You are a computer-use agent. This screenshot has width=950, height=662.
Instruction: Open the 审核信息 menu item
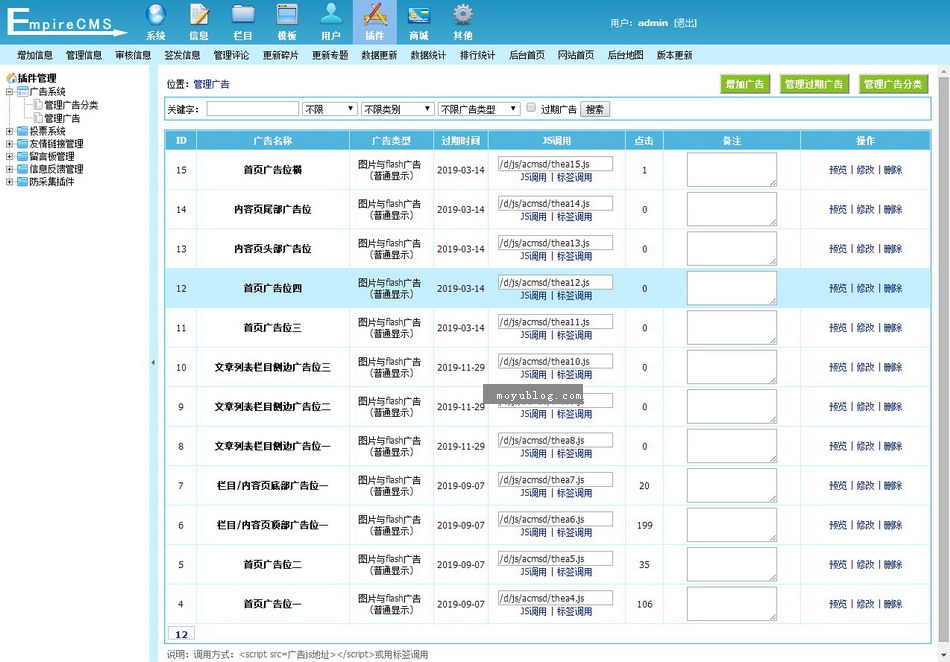pyautogui.click(x=133, y=55)
